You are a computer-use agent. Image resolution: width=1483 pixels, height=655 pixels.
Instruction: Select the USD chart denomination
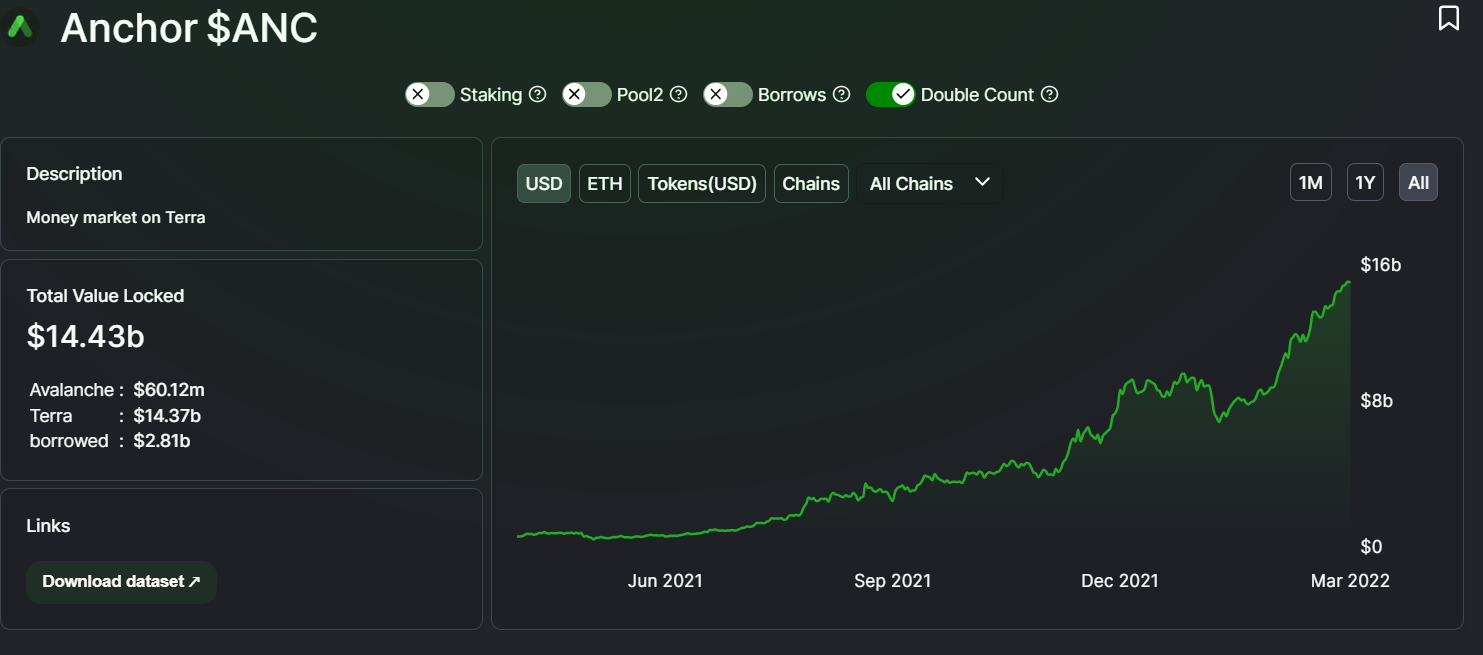pyautogui.click(x=544, y=184)
